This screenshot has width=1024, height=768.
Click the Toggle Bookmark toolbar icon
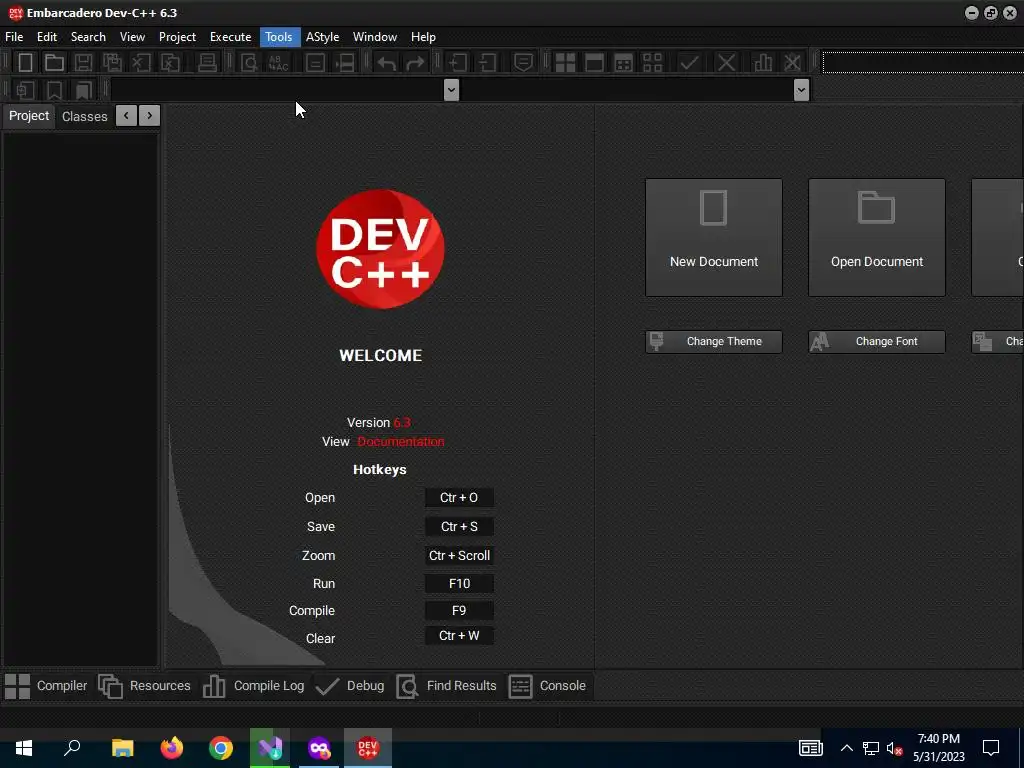pos(54,90)
